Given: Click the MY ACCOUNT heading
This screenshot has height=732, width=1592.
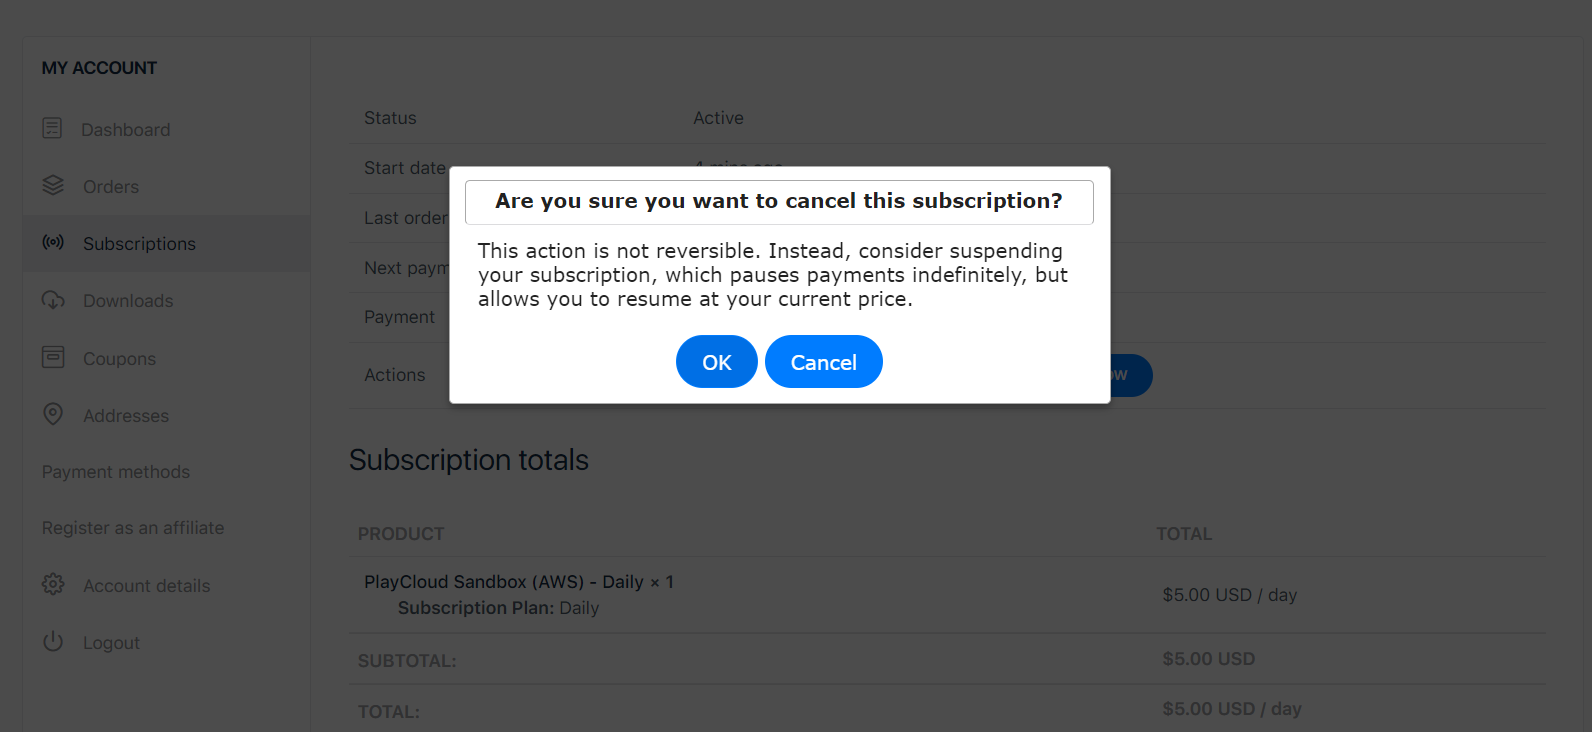Looking at the screenshot, I should pos(99,67).
